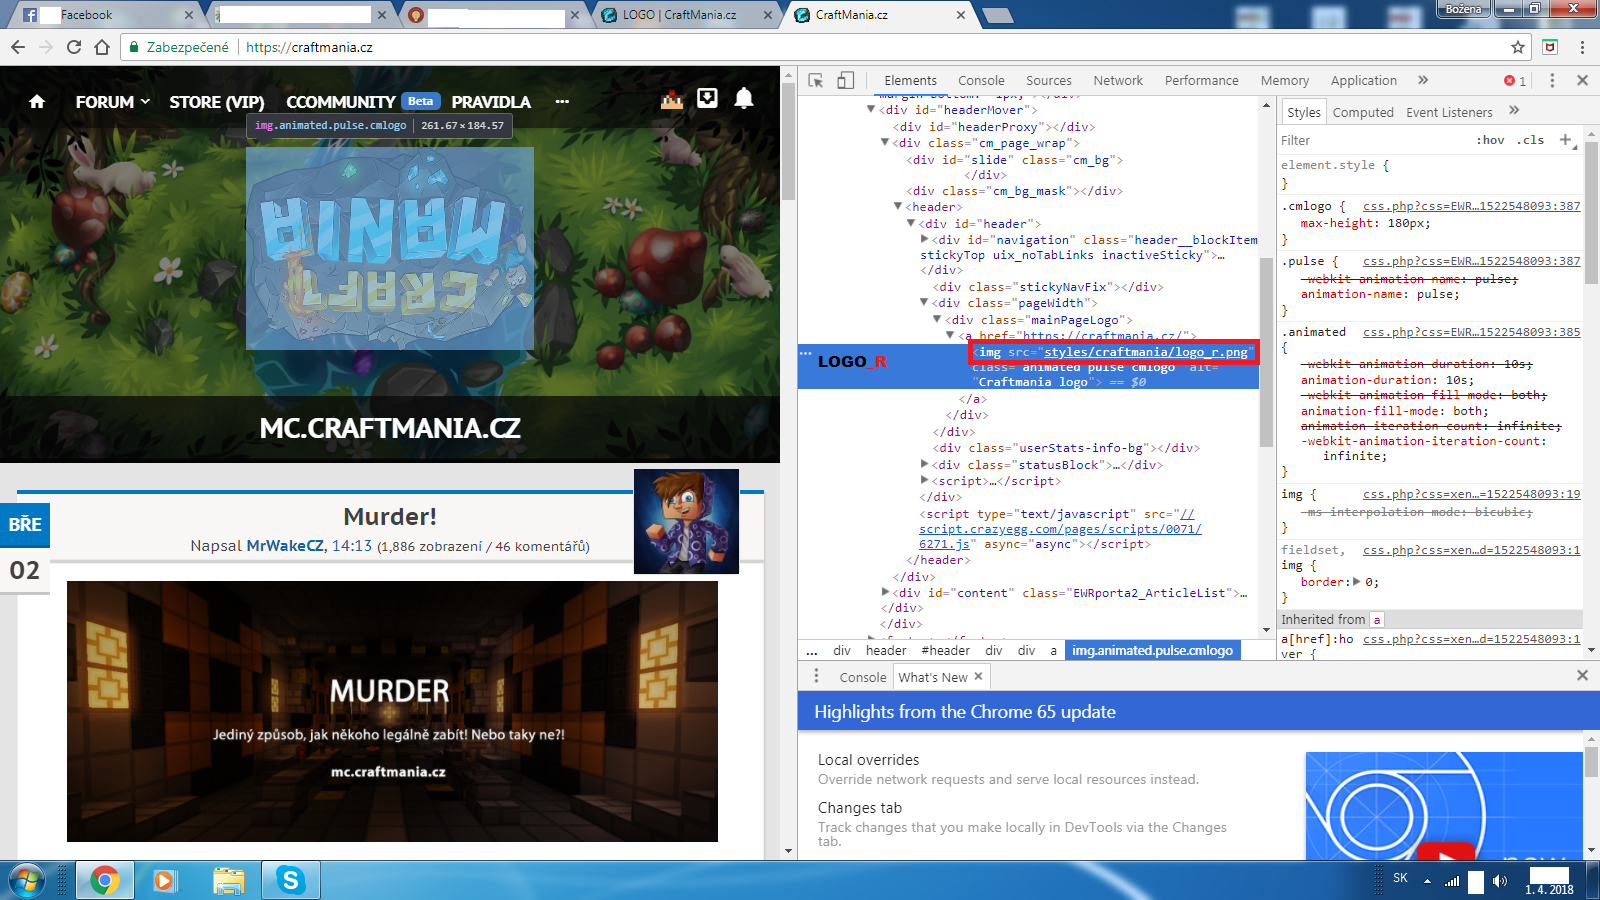Toggle device toolbar icon in DevTools

coord(846,80)
